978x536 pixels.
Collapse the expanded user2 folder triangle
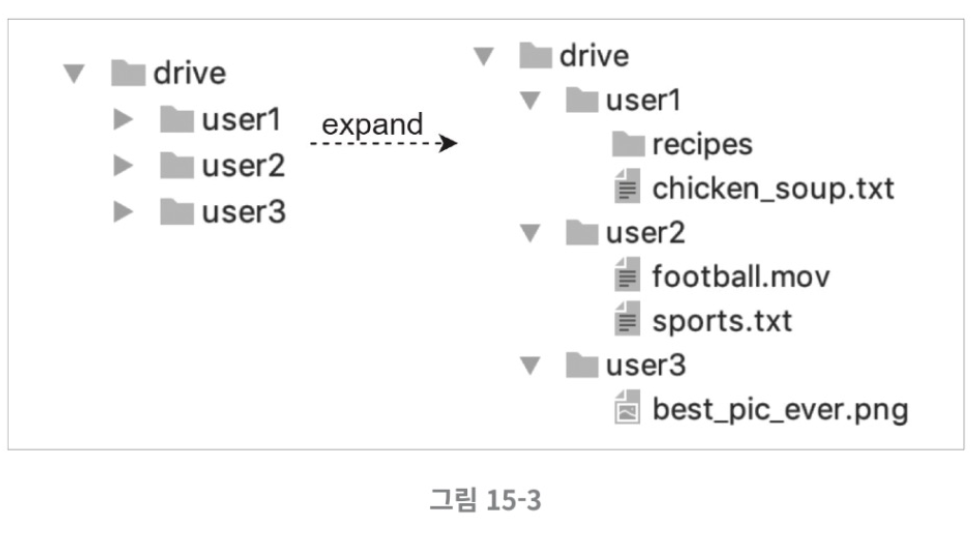click(530, 233)
